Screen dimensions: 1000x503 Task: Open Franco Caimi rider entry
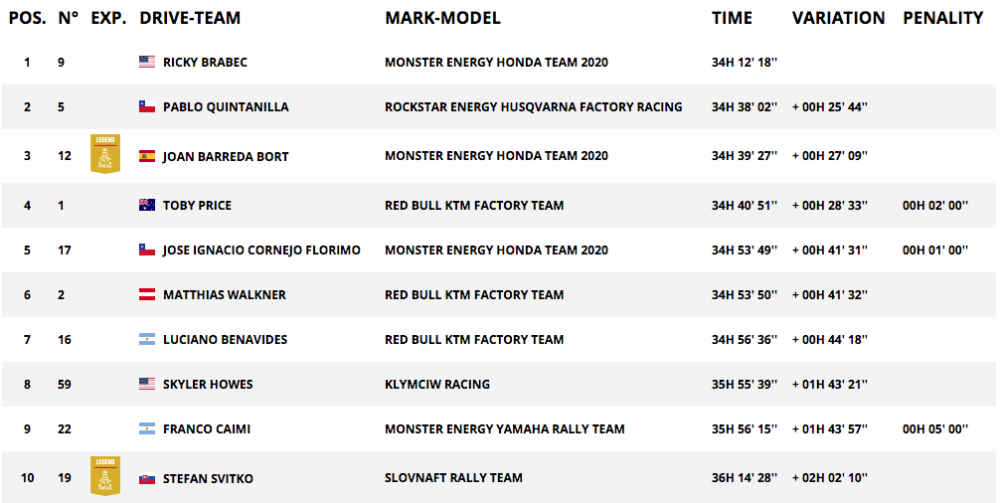pyautogui.click(x=207, y=429)
